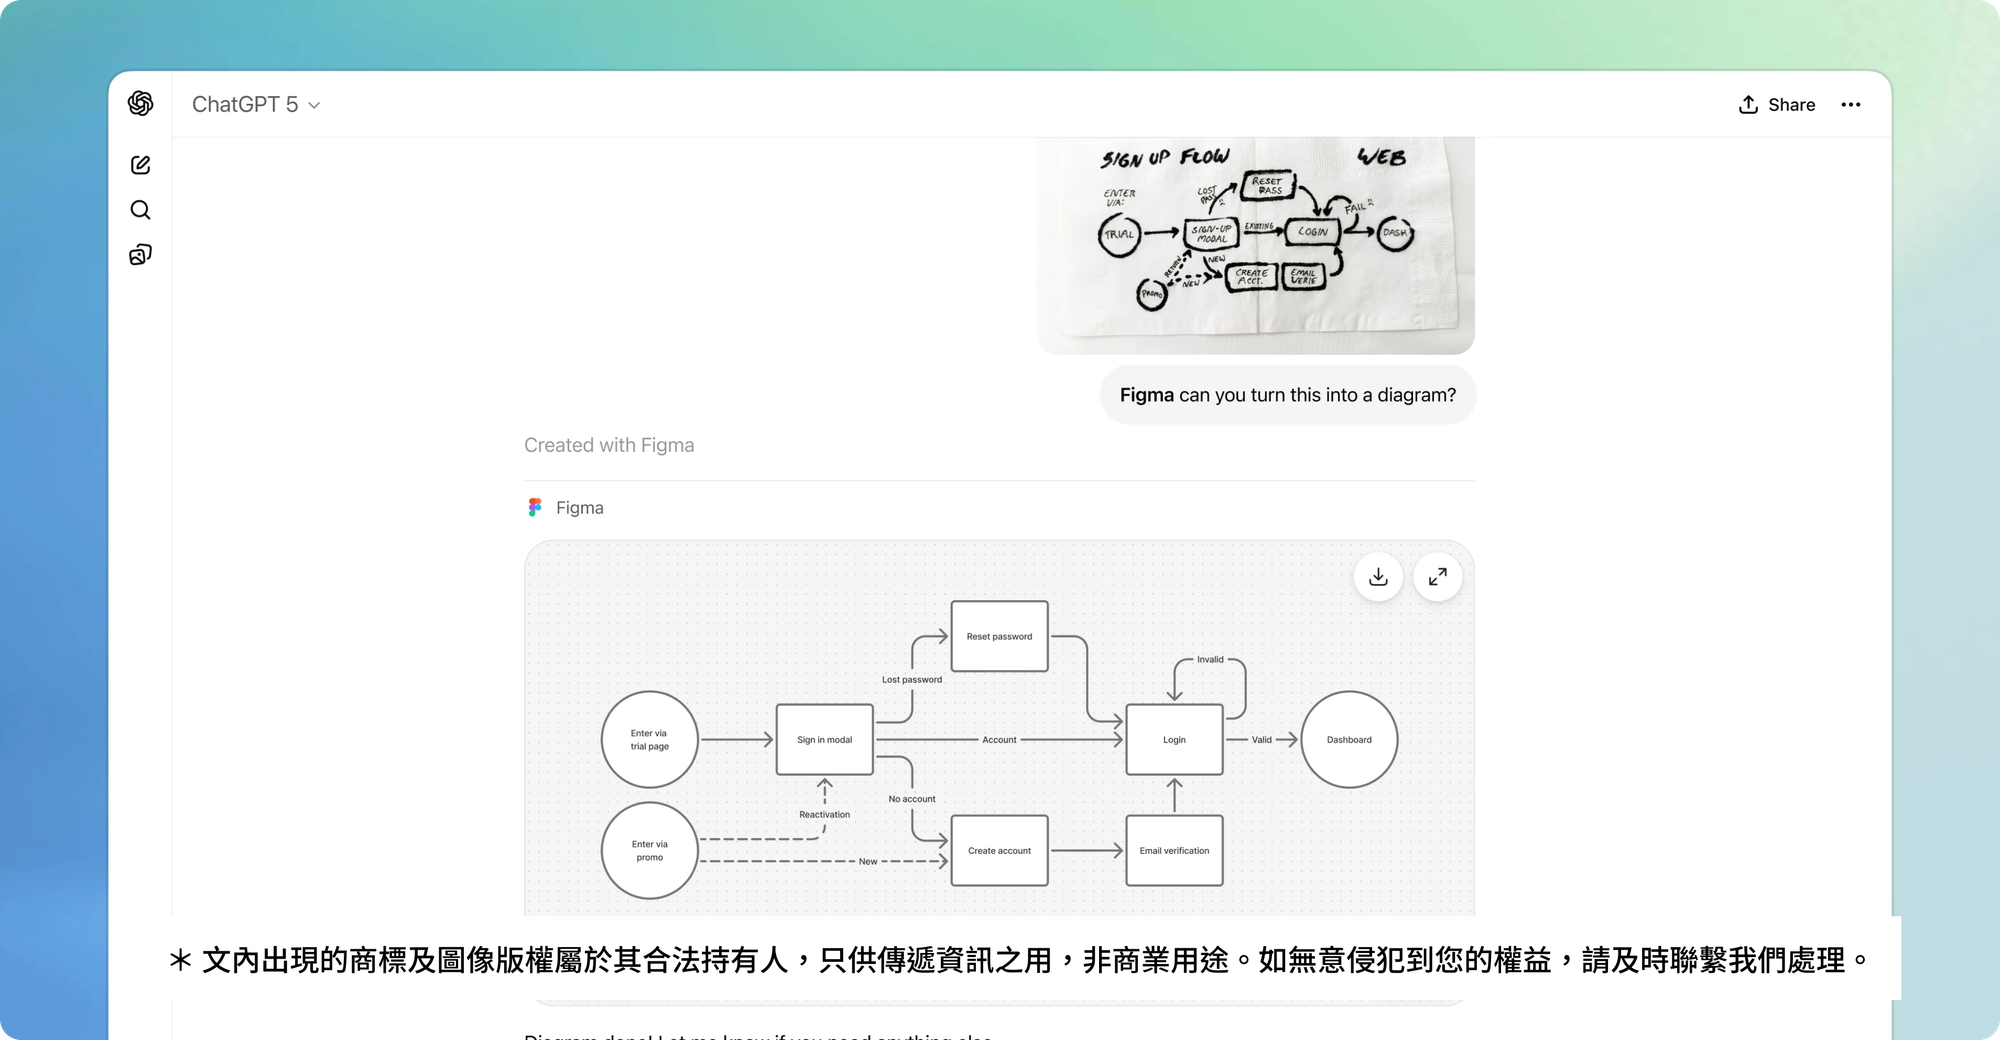Click the user message mentioning Figma

1287,395
